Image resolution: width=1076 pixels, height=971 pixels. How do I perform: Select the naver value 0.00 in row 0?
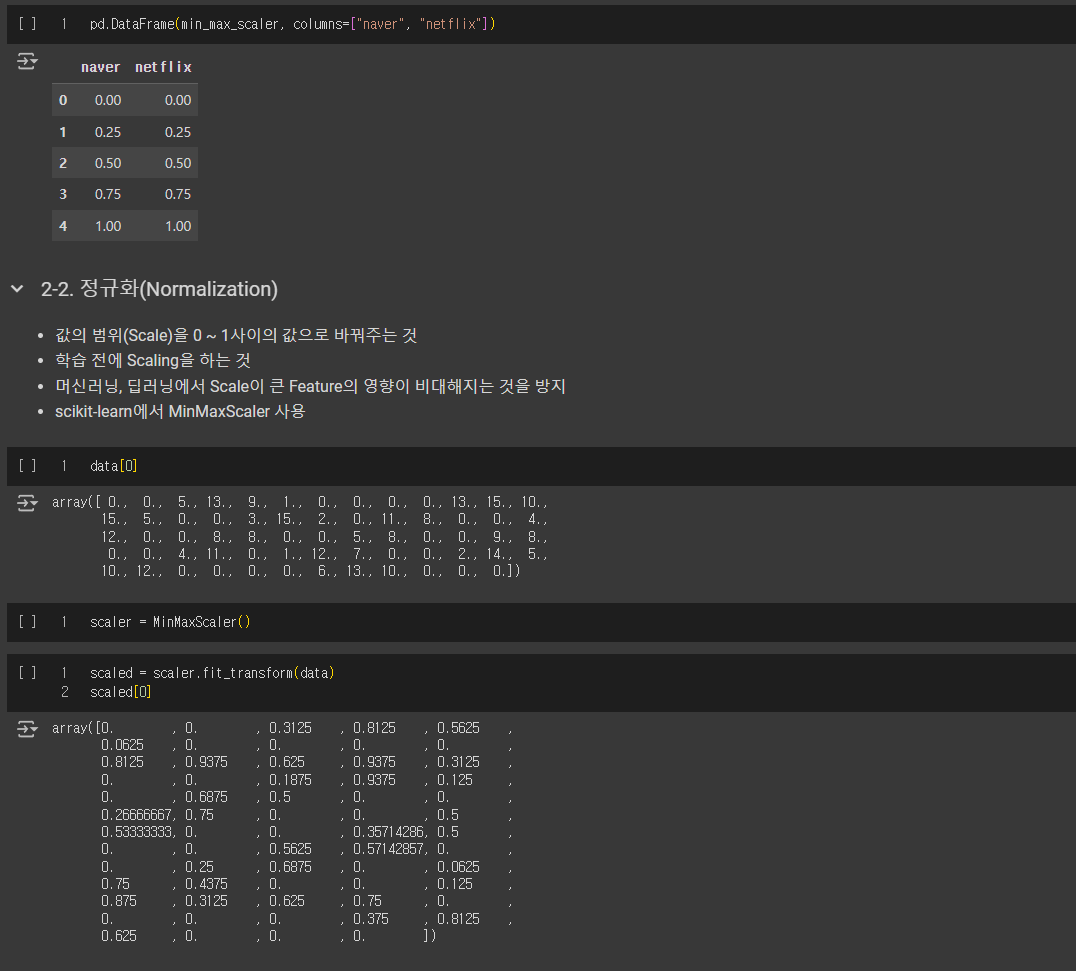[108, 100]
